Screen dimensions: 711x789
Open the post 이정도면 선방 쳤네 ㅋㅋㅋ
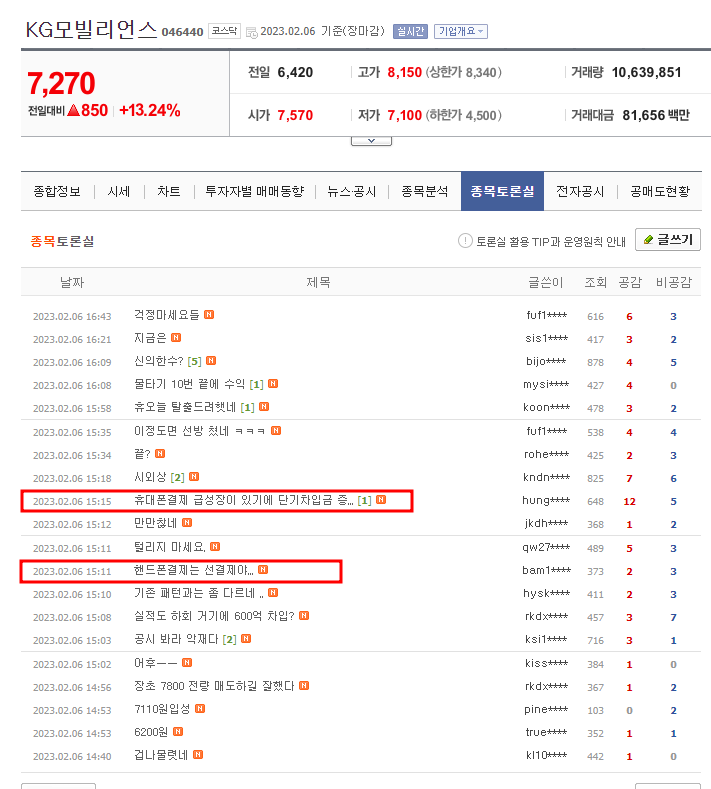199,431
